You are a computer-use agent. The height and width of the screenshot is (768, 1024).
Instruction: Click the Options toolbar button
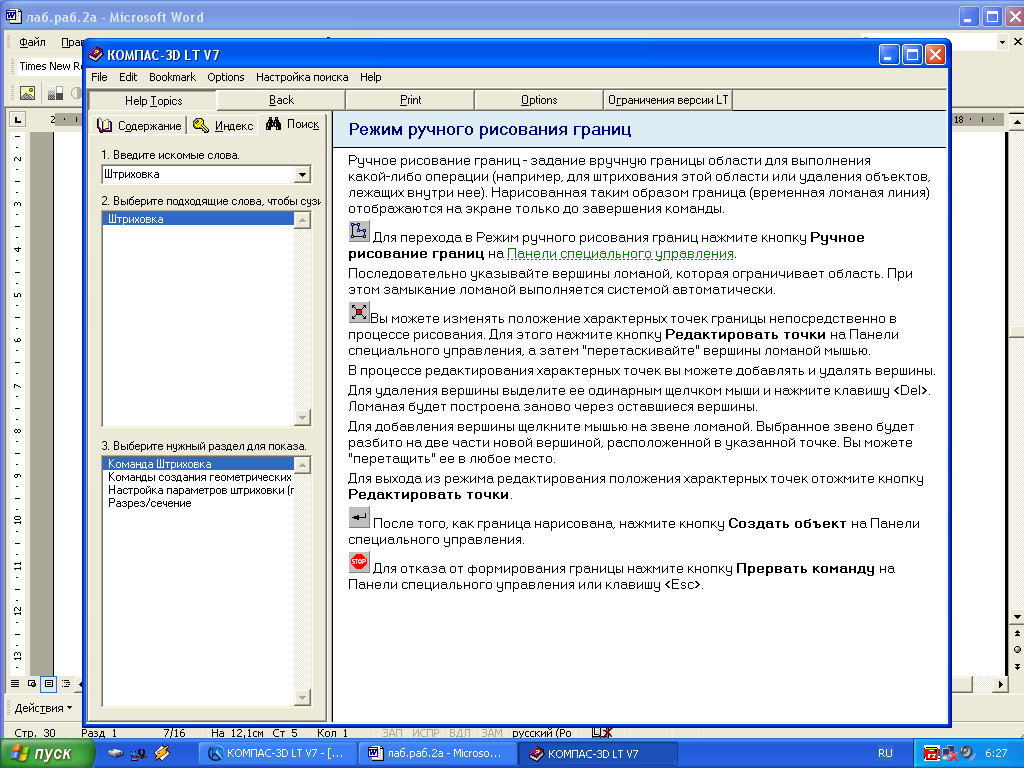[x=539, y=100]
